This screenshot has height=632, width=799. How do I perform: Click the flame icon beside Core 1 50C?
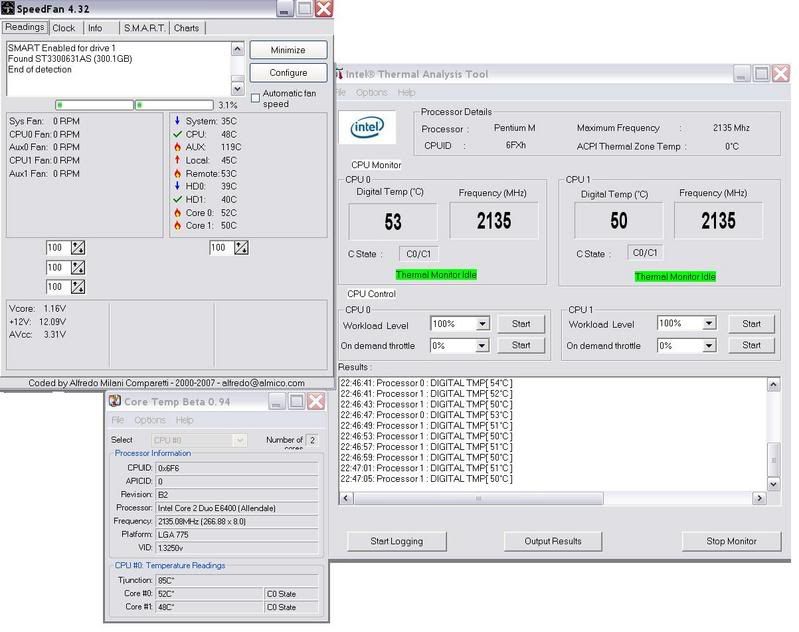pos(177,225)
